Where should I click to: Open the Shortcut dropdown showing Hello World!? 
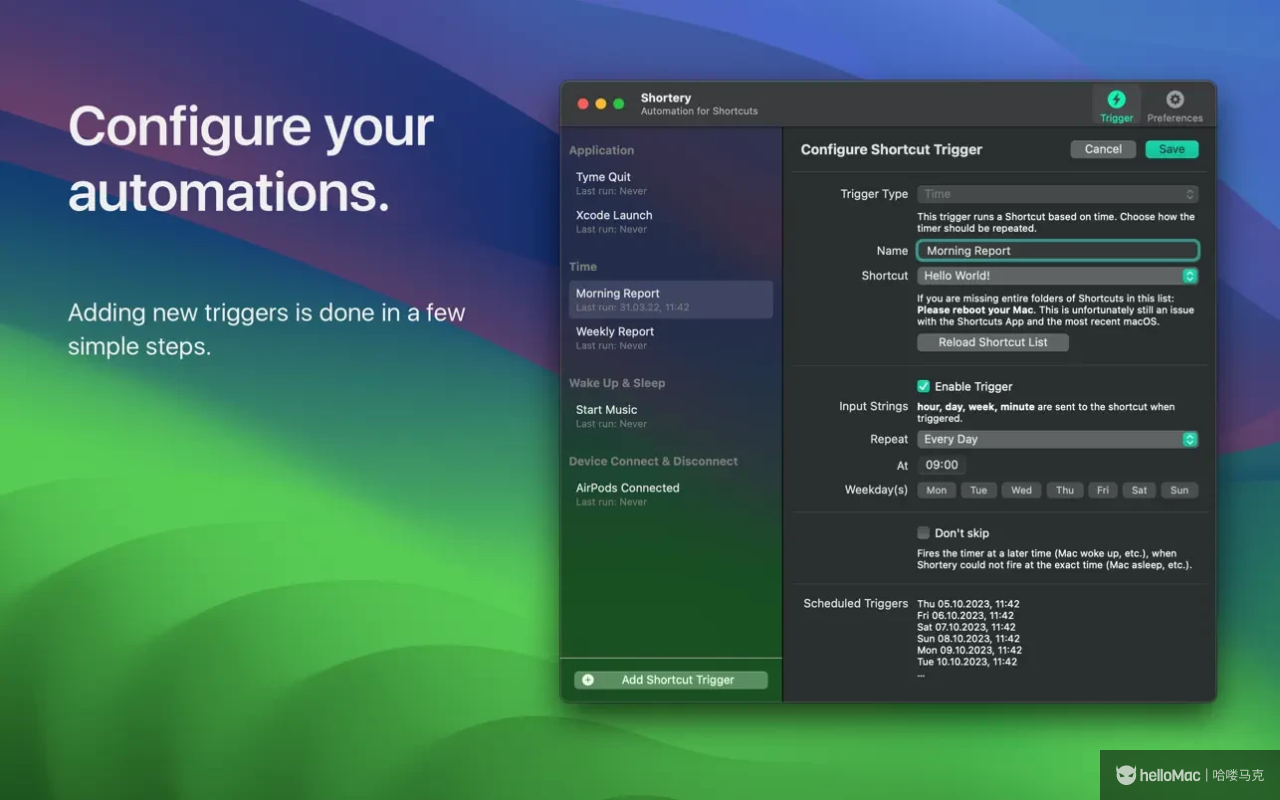1057,276
